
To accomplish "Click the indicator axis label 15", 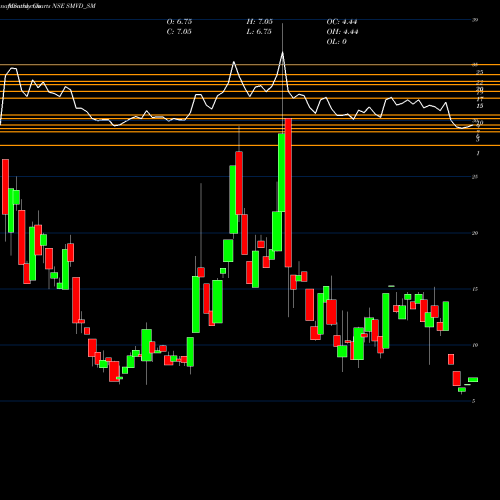I will [480, 106].
